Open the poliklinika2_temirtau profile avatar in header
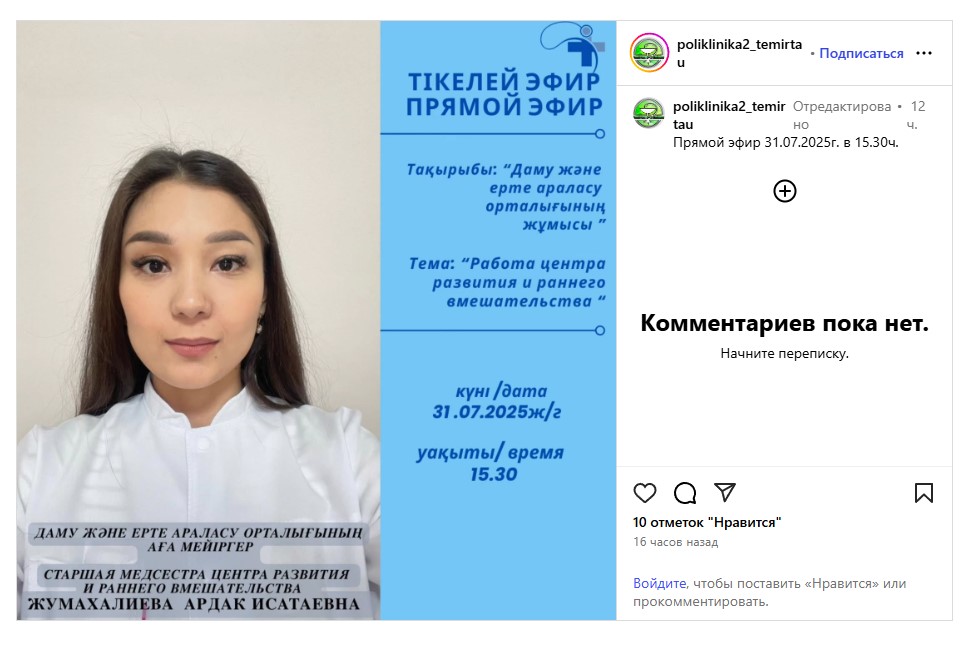 coord(649,53)
